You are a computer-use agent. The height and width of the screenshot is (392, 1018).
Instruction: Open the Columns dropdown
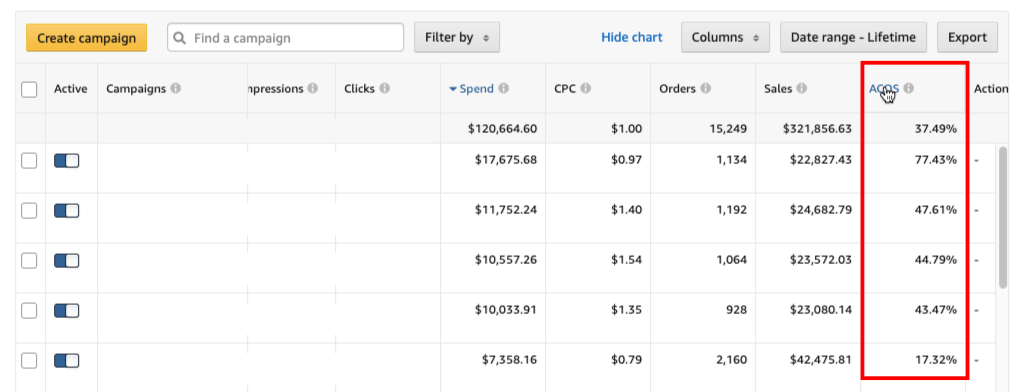tap(725, 38)
